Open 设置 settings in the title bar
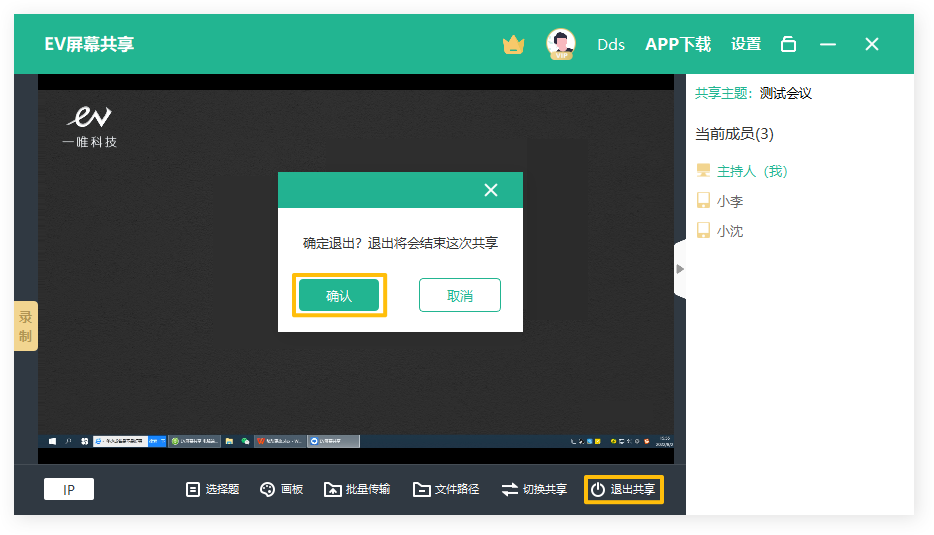 click(746, 44)
